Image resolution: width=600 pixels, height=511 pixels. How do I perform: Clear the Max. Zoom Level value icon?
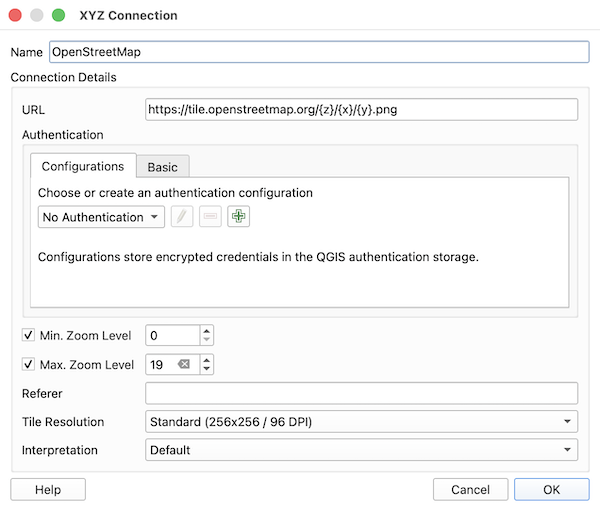coord(184,364)
